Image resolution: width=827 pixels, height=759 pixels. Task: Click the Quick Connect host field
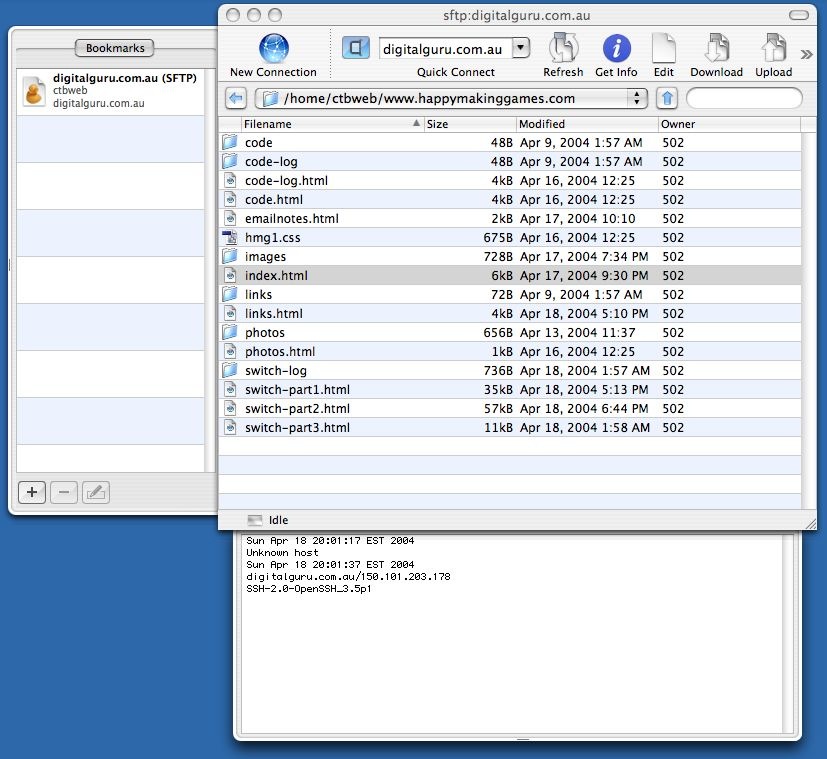[x=445, y=49]
